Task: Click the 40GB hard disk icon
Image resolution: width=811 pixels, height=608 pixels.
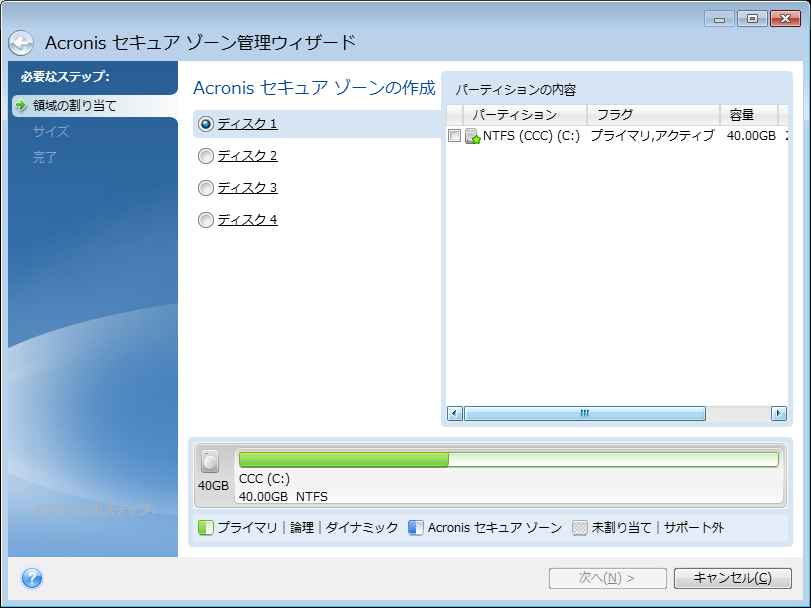Action: coord(210,461)
